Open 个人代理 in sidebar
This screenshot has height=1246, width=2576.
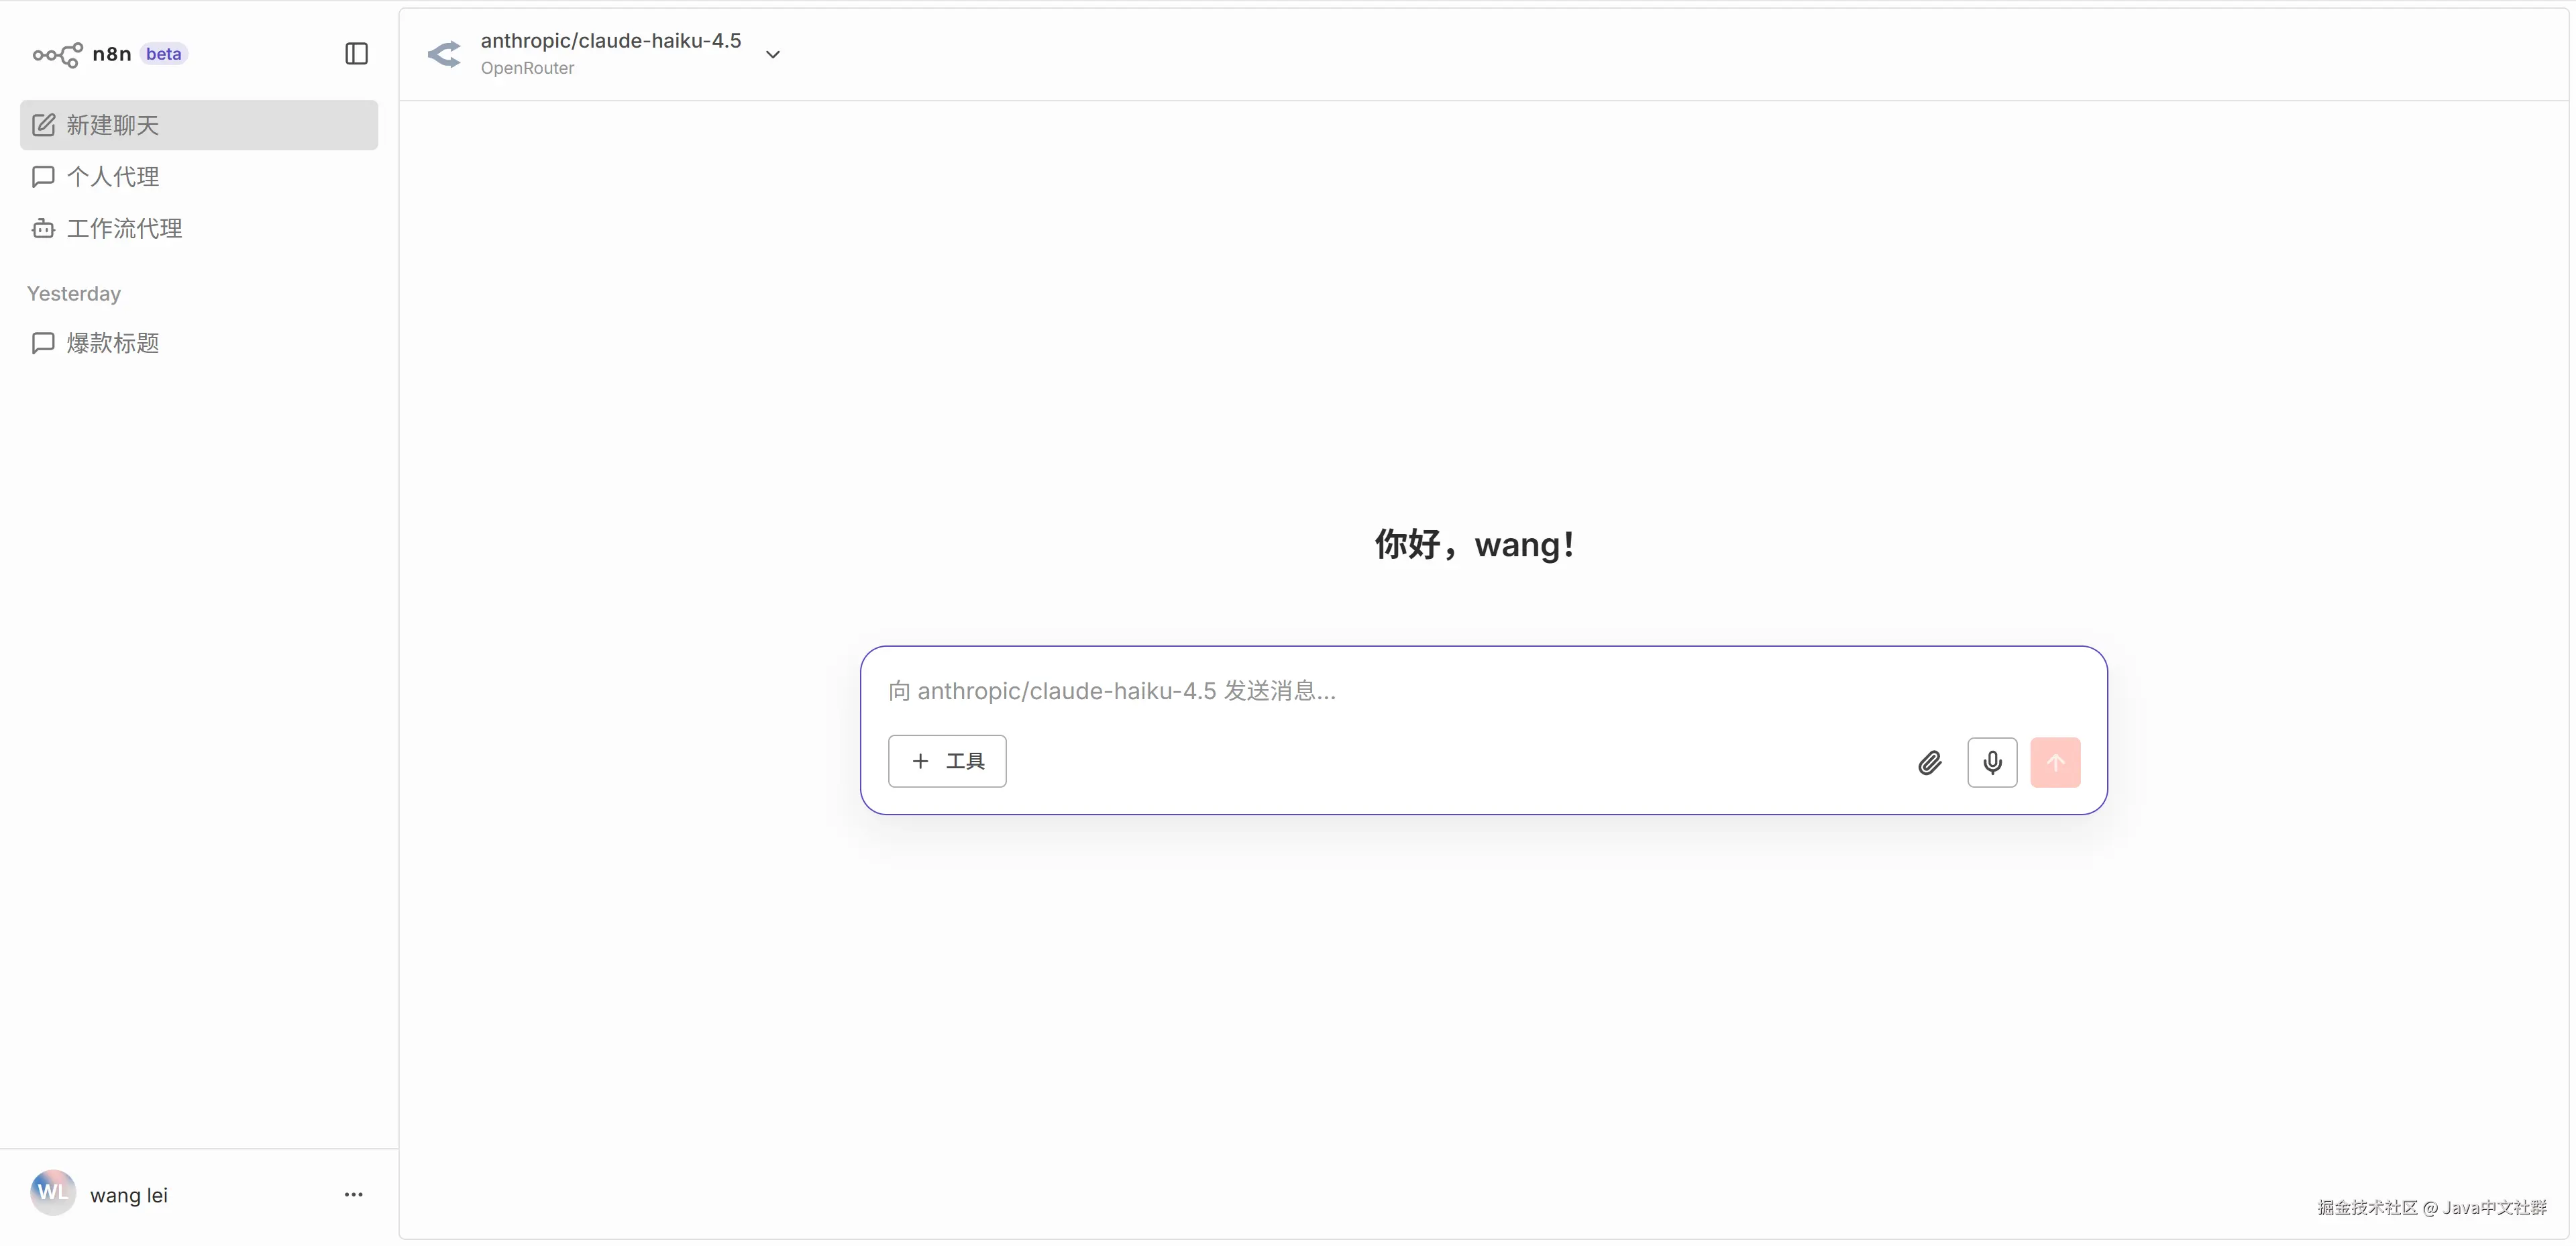112,177
